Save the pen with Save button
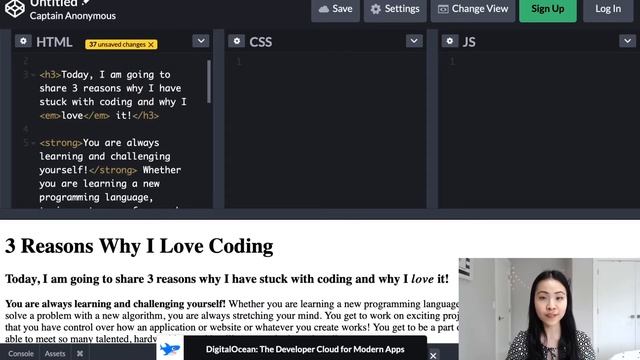Screen dimensions: 640x360 336,9
